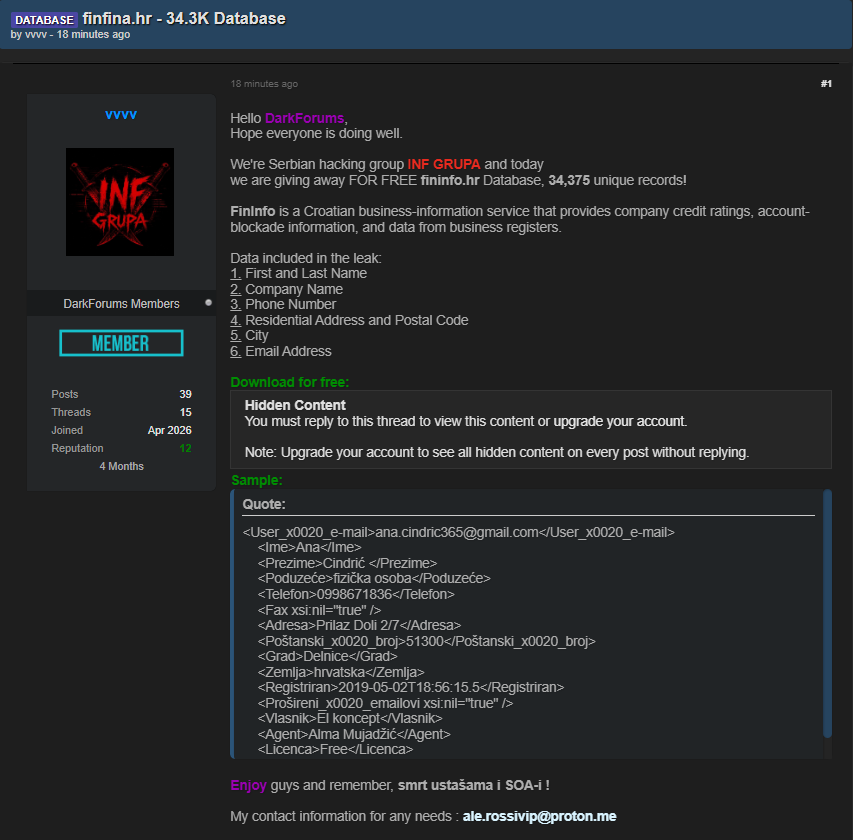The height and width of the screenshot is (840, 853).
Task: Click list item First and Last Name
Action: click(x=306, y=273)
